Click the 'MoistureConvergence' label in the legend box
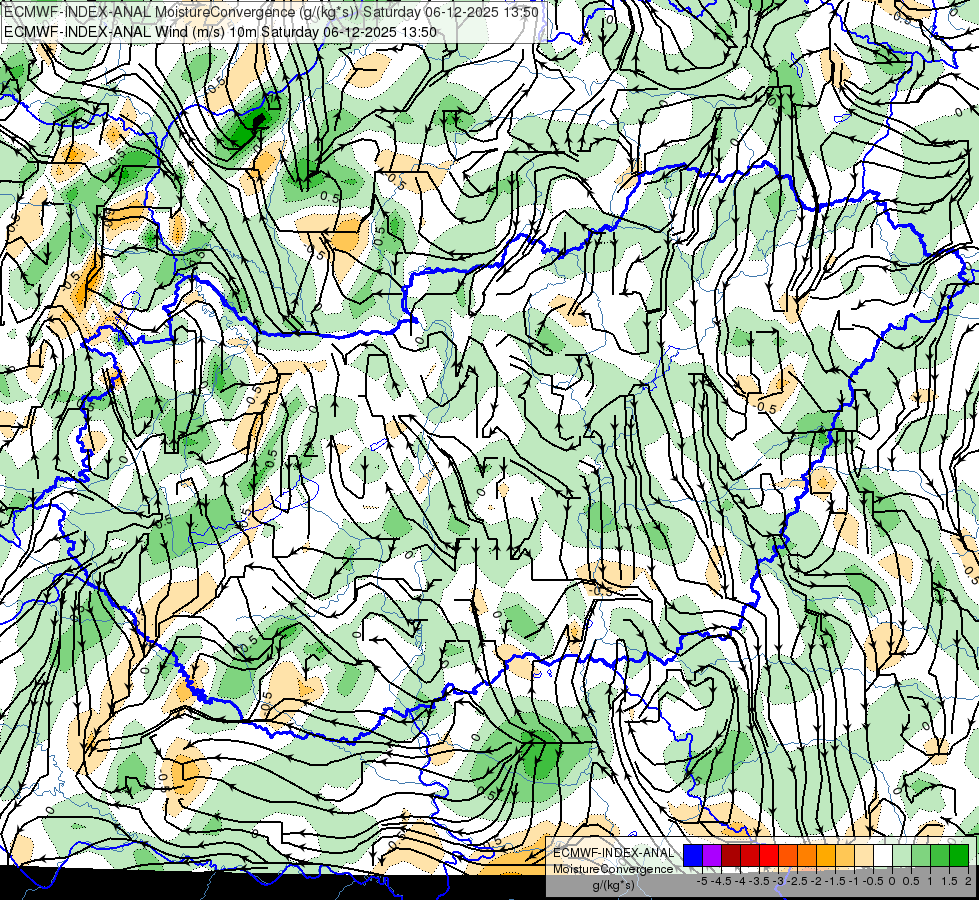The width and height of the screenshot is (979, 900). 613,869
